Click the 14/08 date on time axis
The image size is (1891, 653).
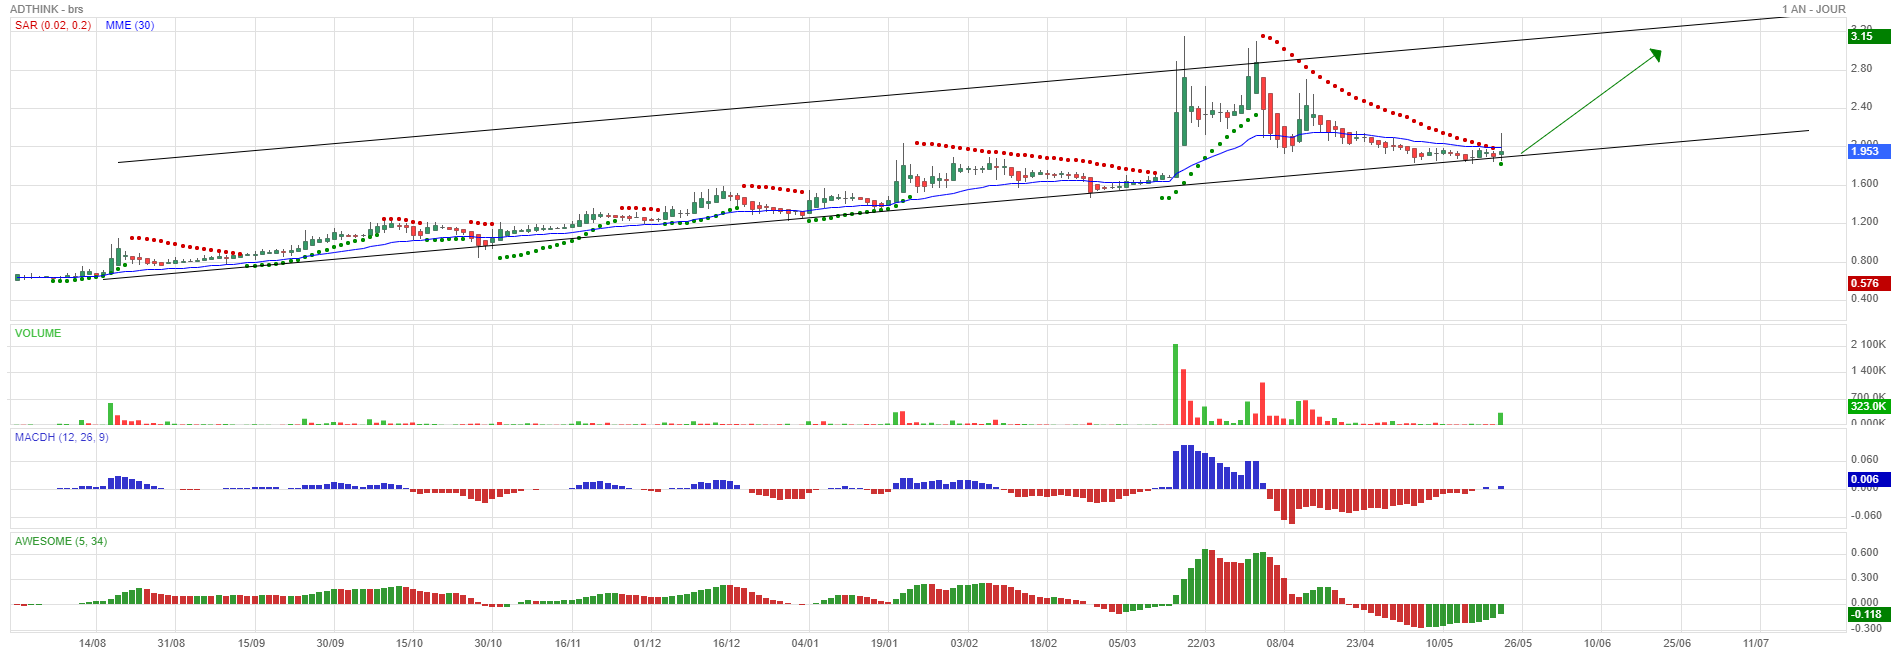point(92,643)
